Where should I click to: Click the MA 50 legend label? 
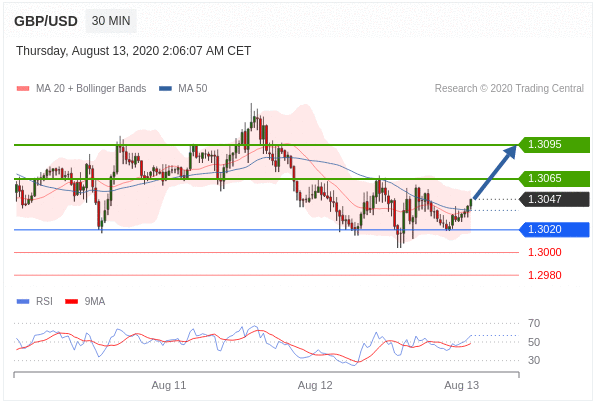tap(192, 88)
